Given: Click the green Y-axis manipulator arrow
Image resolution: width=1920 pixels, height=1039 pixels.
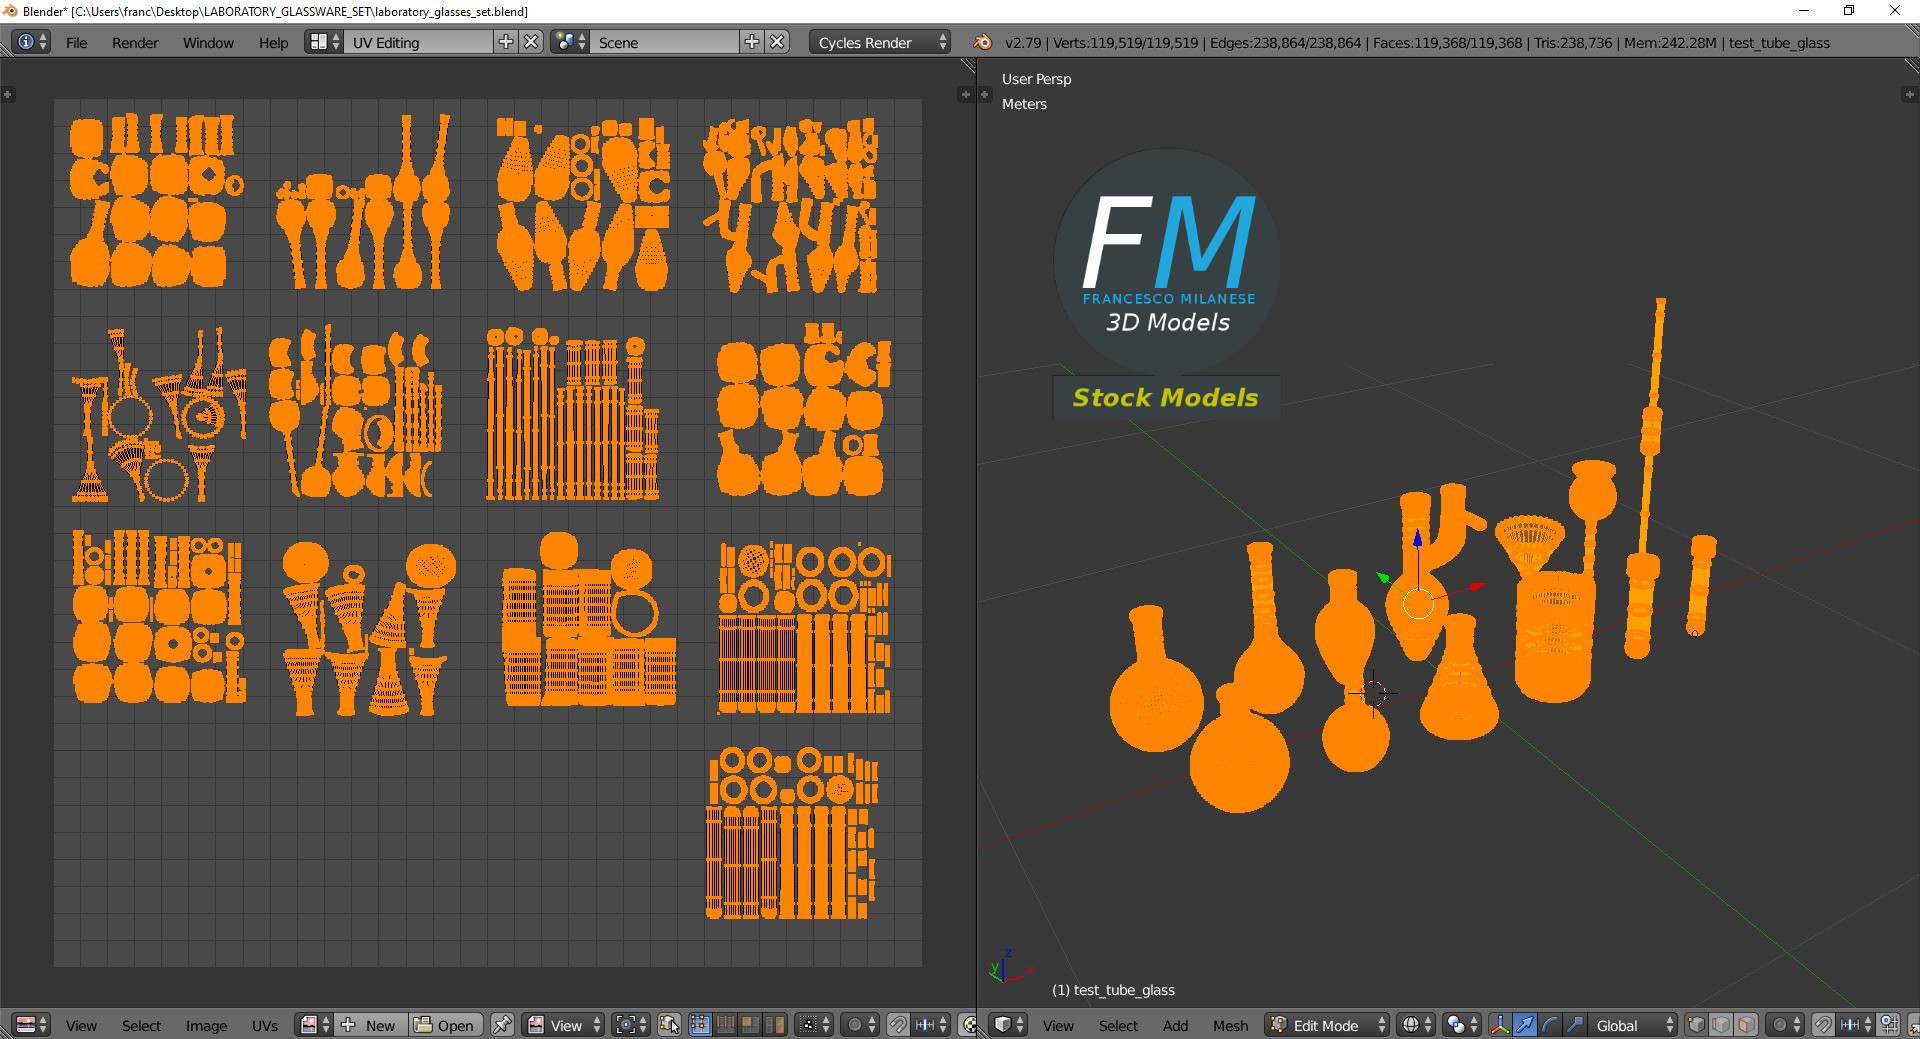Looking at the screenshot, I should coord(1383,577).
